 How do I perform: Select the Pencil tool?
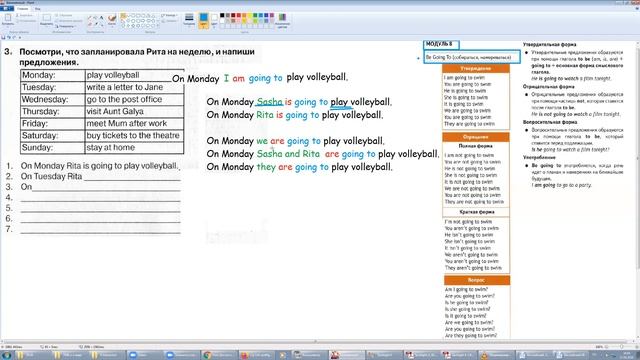[90, 18]
